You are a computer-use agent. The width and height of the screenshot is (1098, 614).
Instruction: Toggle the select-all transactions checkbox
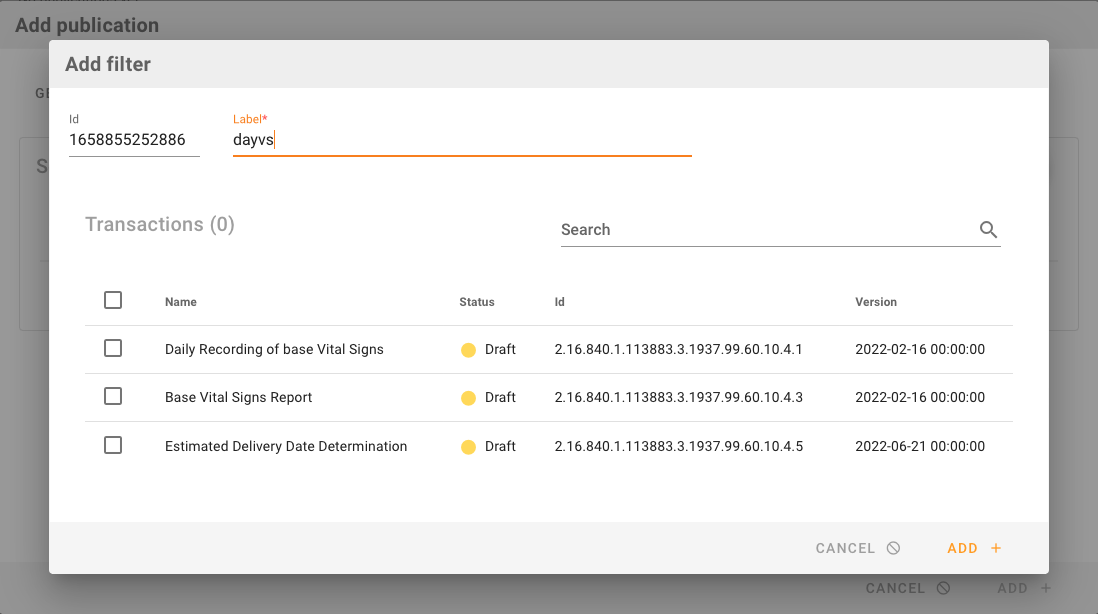click(x=113, y=300)
